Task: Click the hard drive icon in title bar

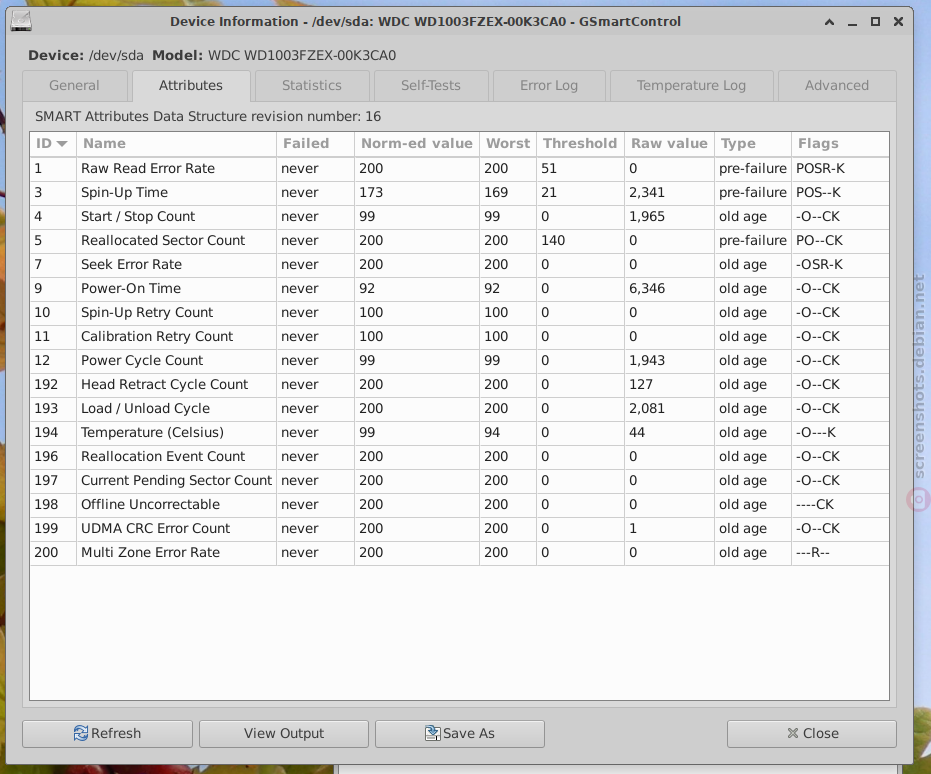Action: click(21, 22)
